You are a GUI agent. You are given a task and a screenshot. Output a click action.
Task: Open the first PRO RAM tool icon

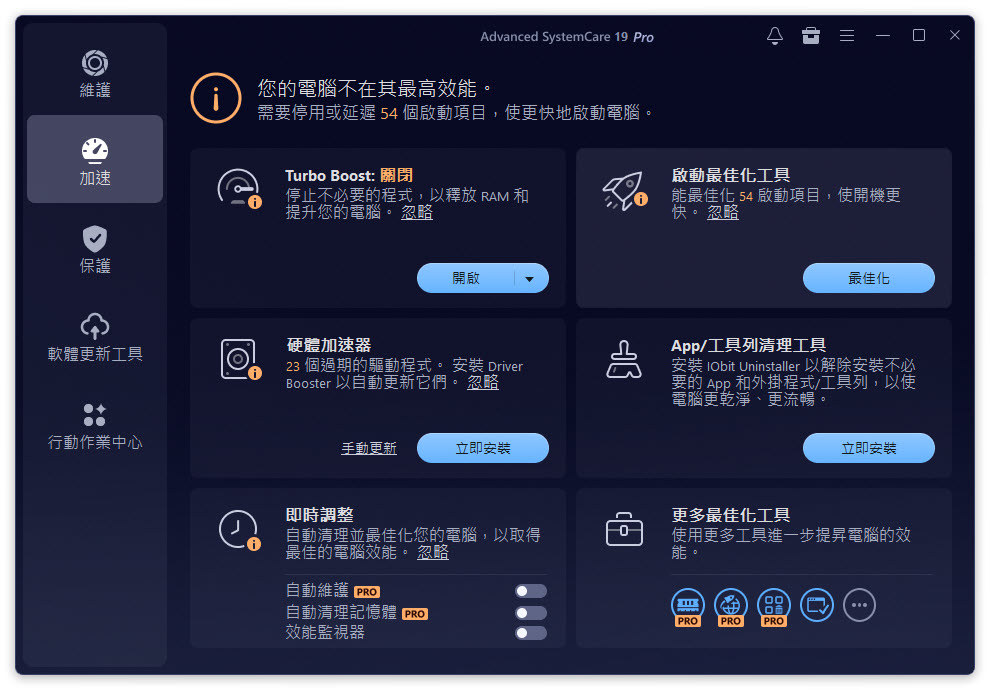point(688,606)
